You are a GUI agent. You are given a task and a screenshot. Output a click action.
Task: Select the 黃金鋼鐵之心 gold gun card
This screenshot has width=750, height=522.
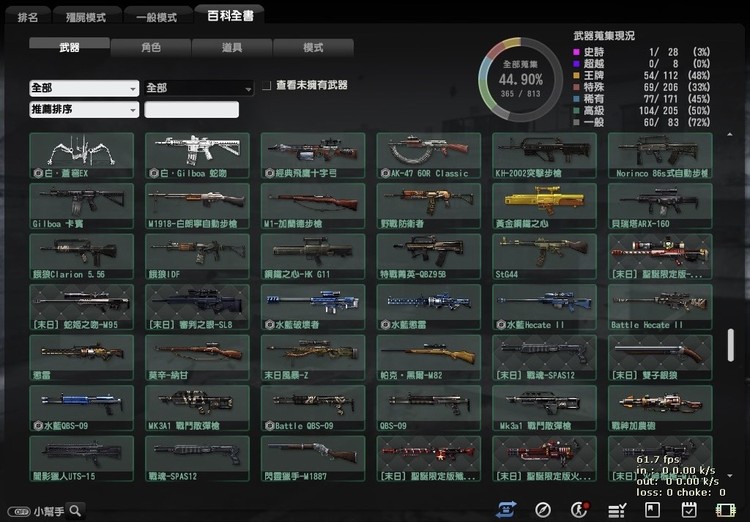tap(544, 206)
